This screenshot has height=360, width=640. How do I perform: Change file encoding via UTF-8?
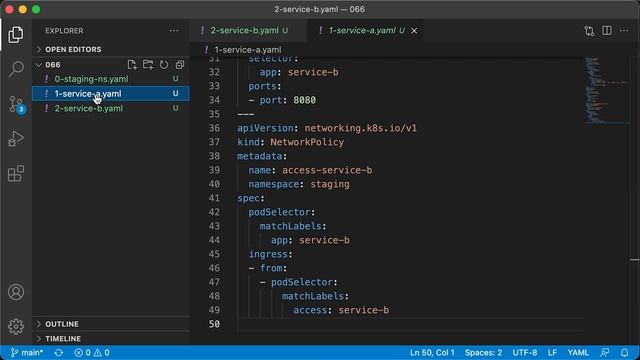[524, 353]
